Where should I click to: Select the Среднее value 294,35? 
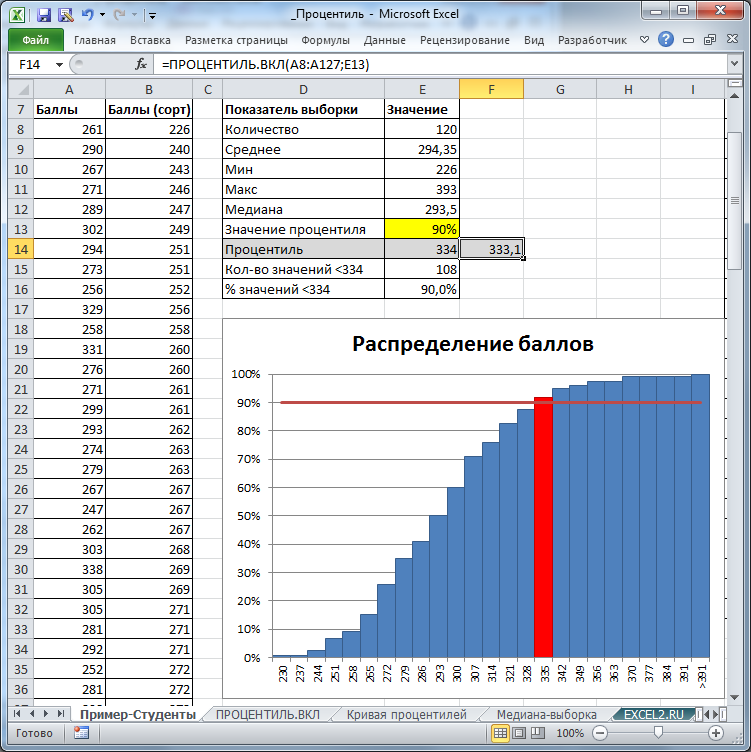coord(422,149)
